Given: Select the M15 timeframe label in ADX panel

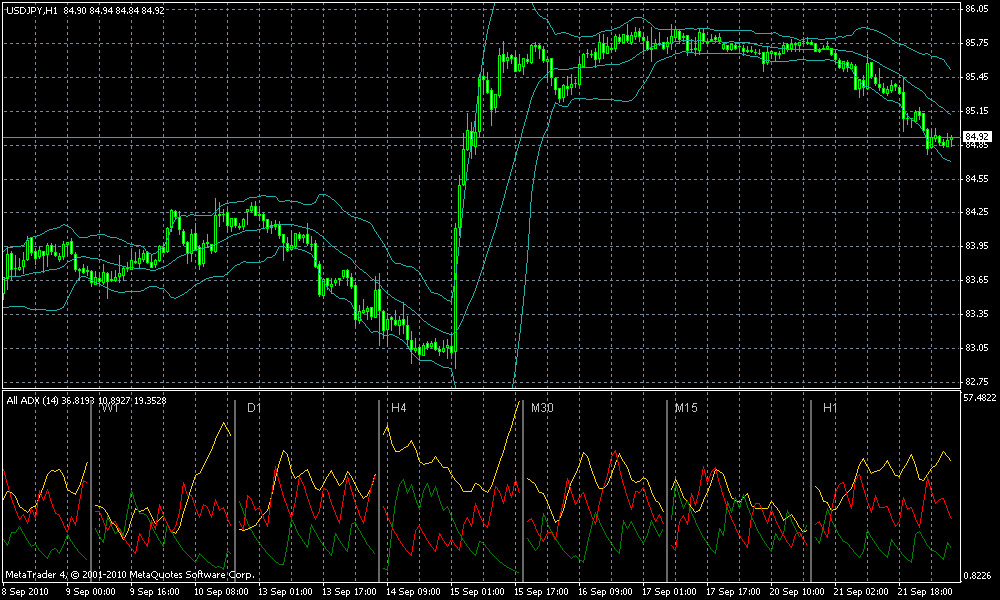Looking at the screenshot, I should tap(686, 407).
